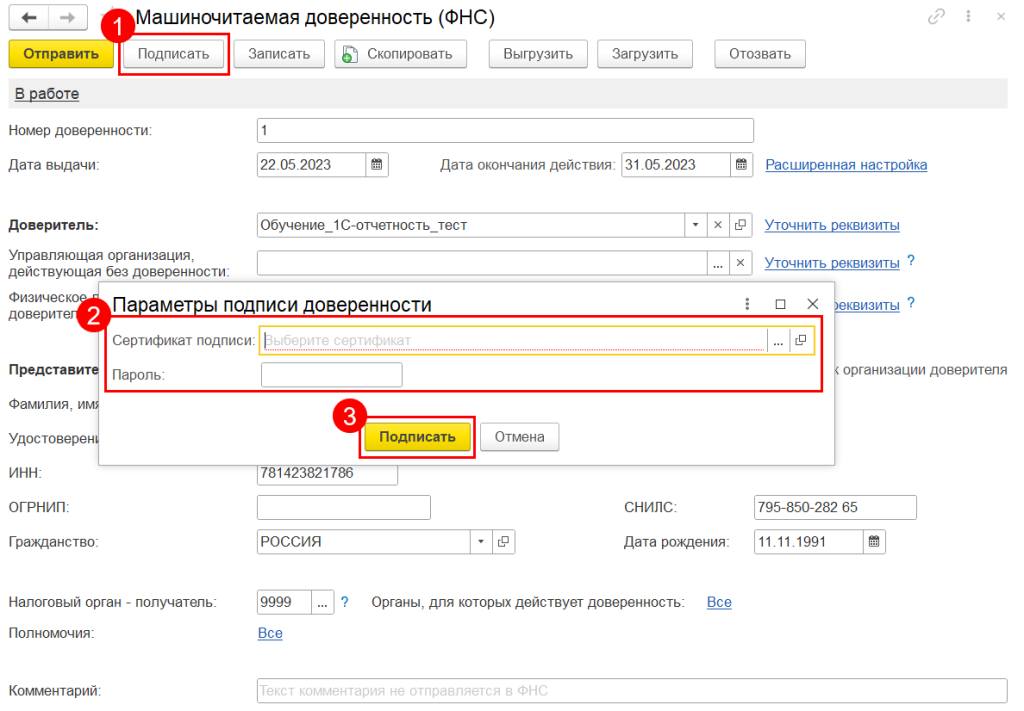Show help for Налоговый орган - получатель
1024x711 pixels.
[345, 601]
